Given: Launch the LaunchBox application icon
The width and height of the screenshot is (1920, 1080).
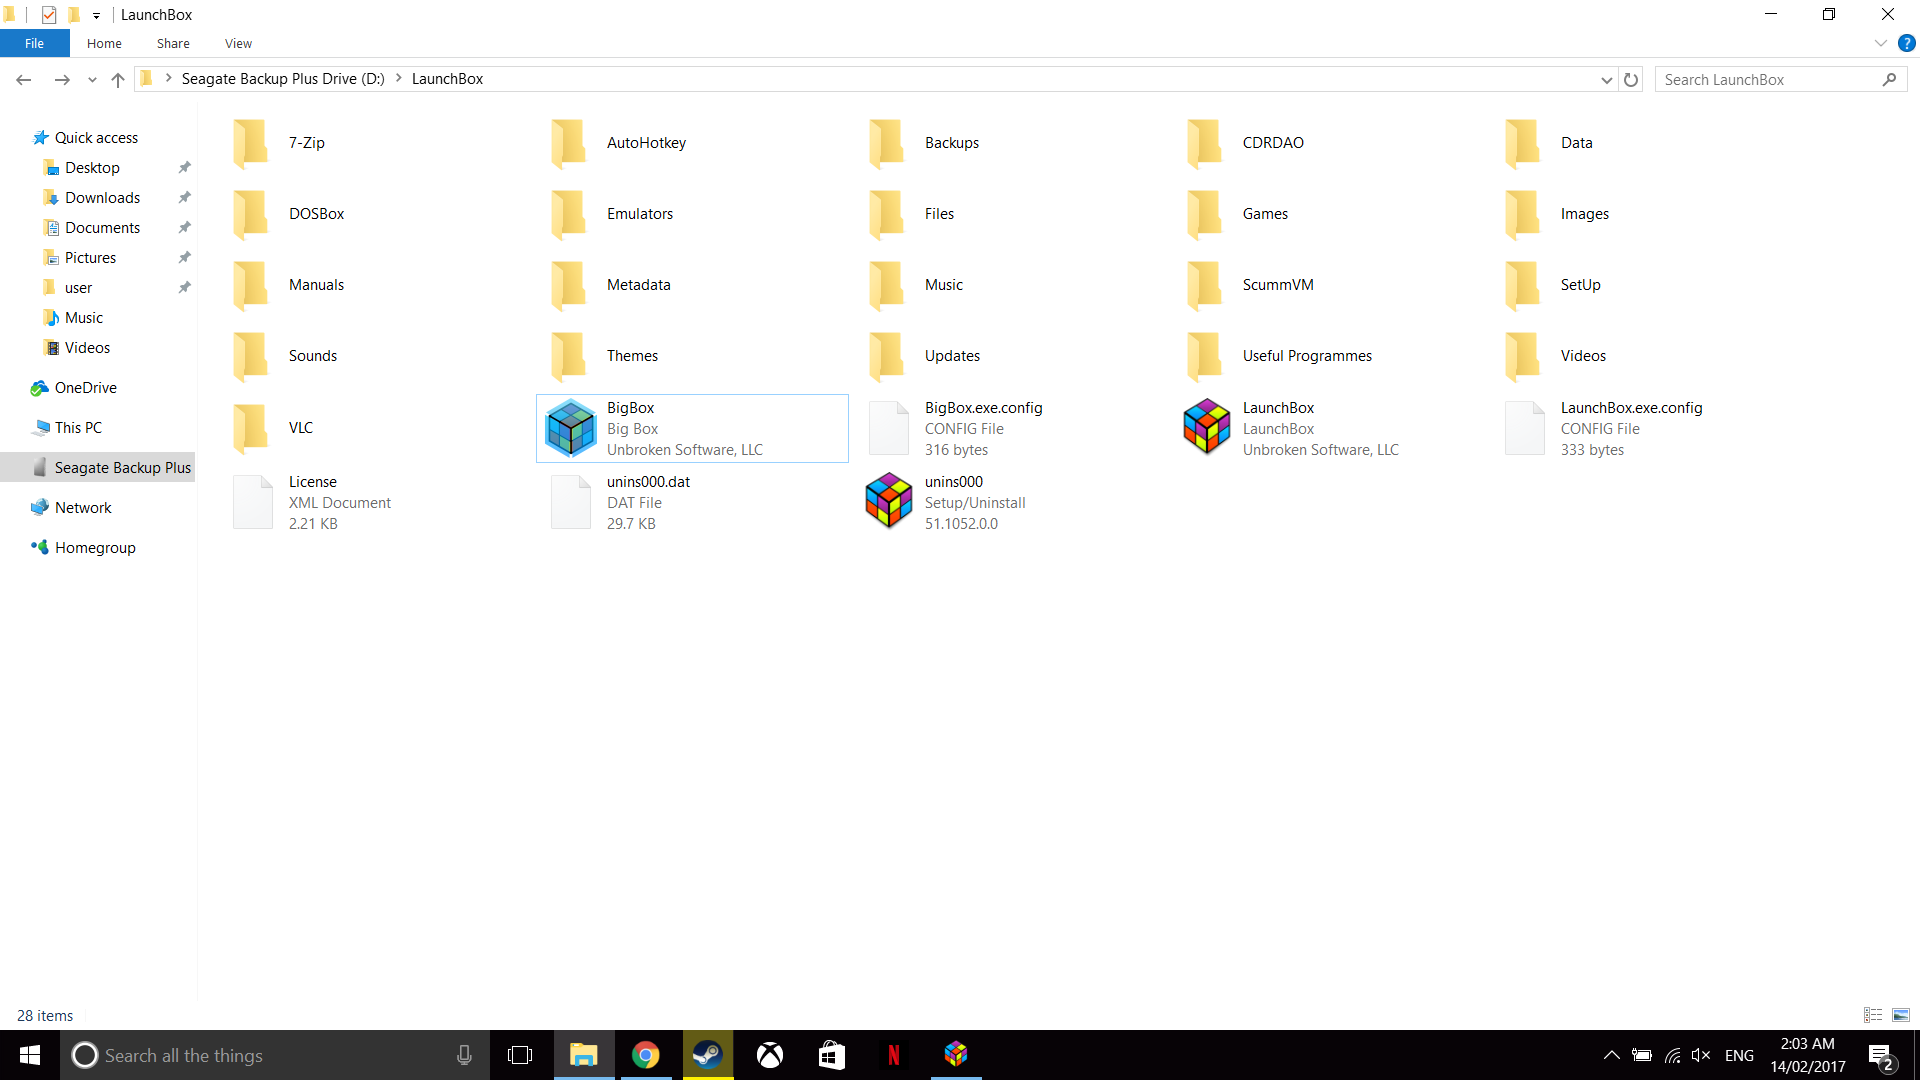Looking at the screenshot, I should click(1207, 427).
